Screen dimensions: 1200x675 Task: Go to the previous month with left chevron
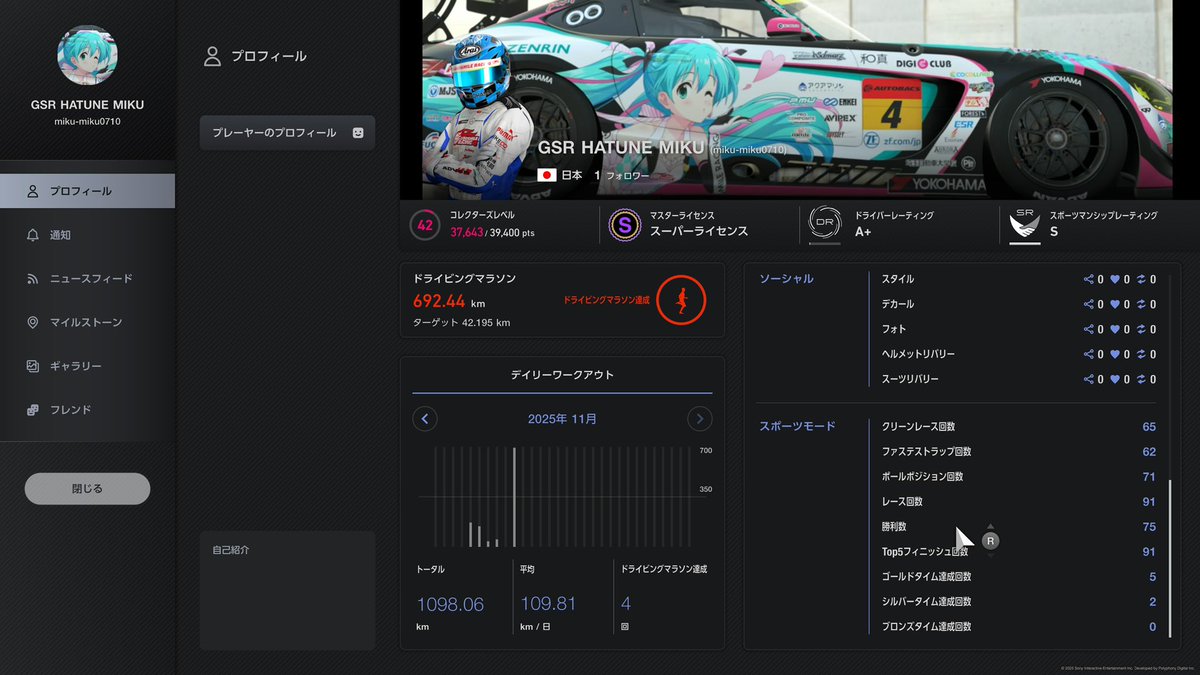[424, 419]
